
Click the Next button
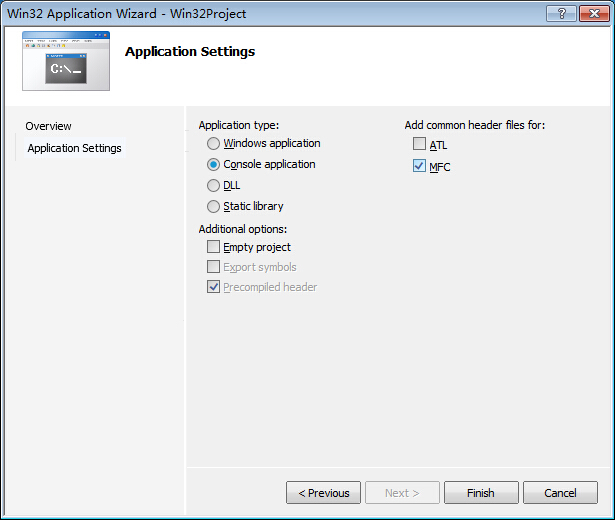click(402, 493)
